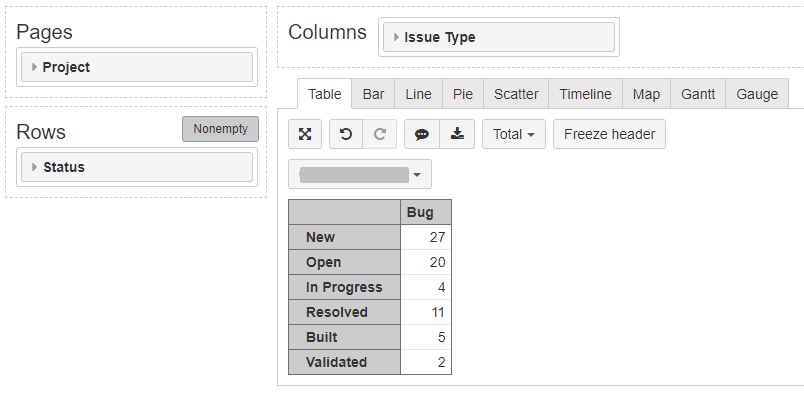Open the Timeline tab
Viewport: 804px width, 395px height.
click(585, 94)
